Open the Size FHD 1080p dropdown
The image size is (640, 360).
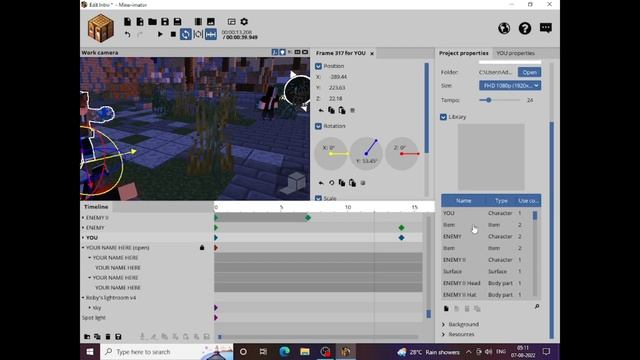click(x=510, y=86)
